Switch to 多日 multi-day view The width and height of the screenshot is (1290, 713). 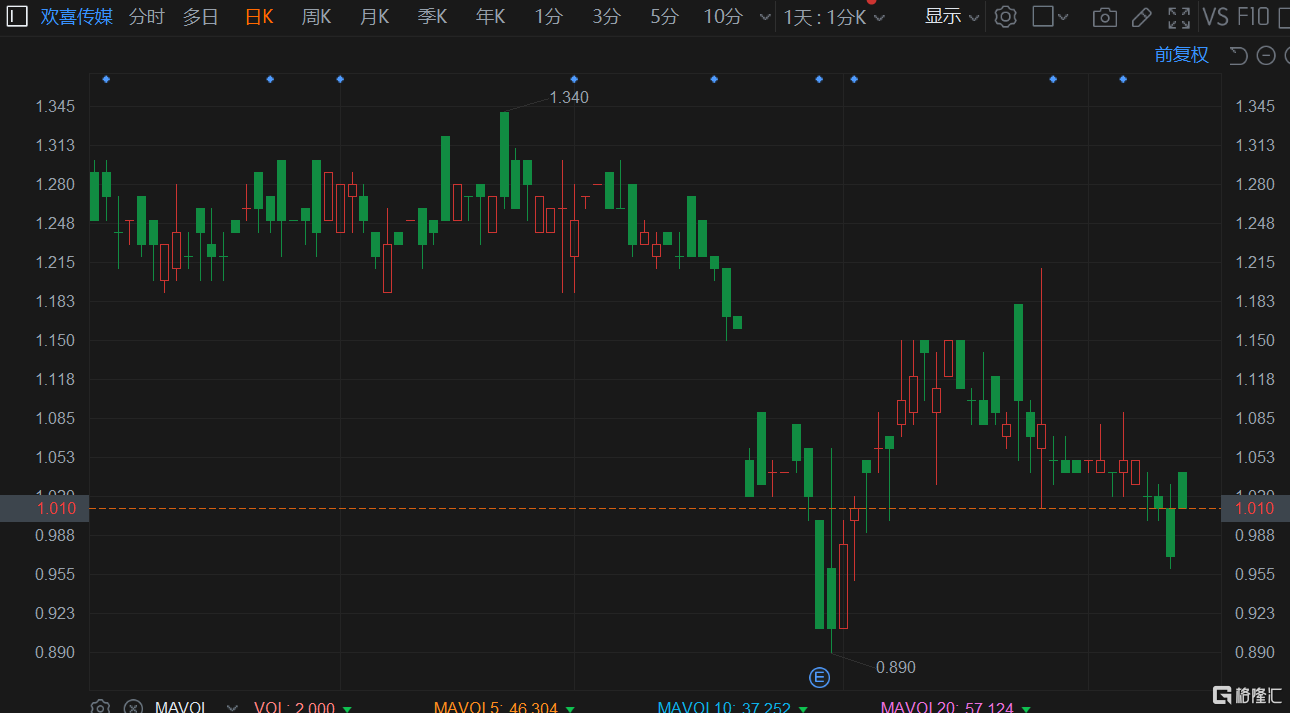tap(200, 16)
